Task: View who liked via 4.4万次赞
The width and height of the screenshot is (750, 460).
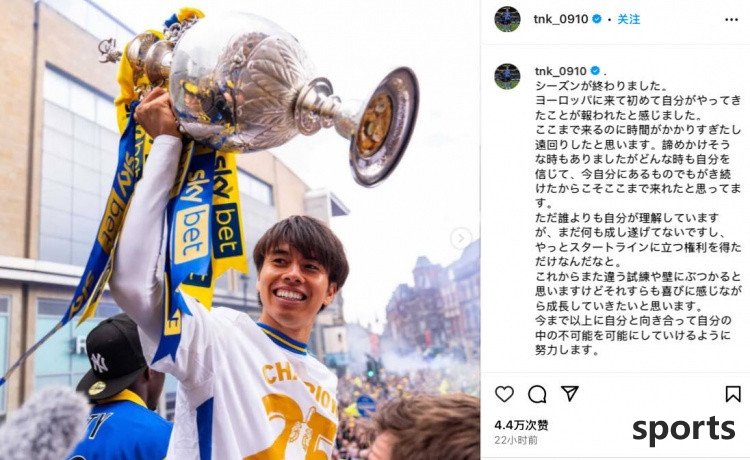Action: (x=521, y=425)
